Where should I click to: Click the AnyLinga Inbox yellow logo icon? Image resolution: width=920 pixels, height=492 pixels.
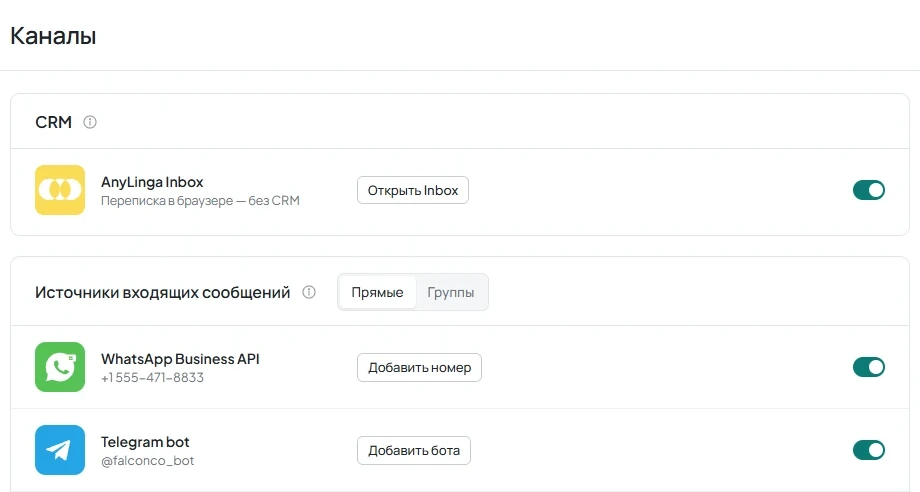60,190
